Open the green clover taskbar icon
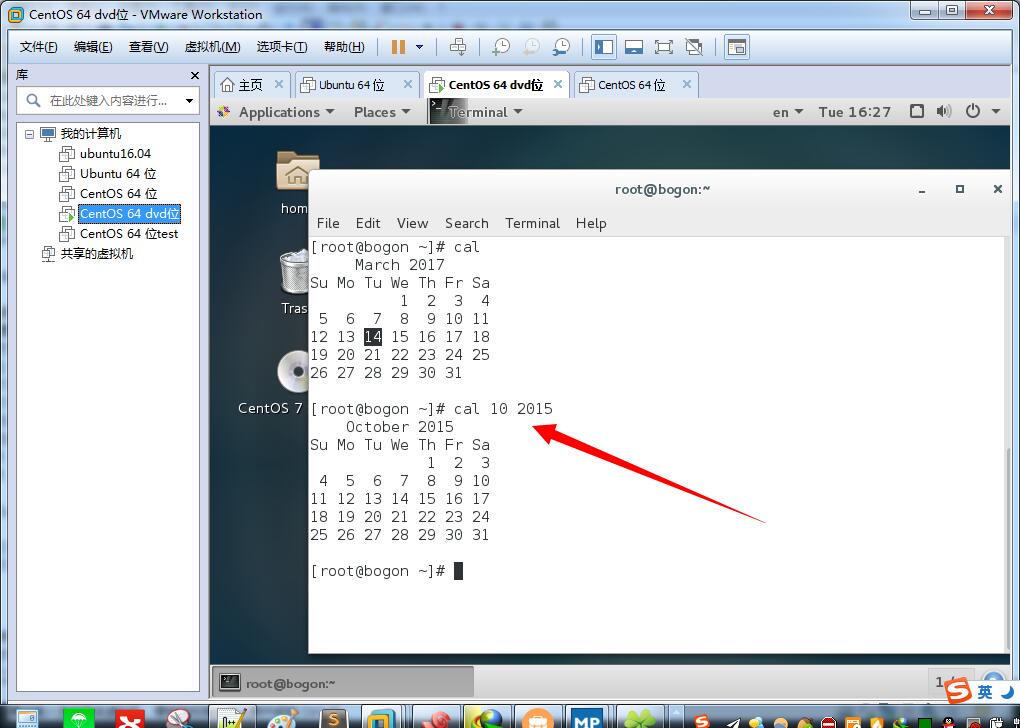This screenshot has width=1020, height=728. click(638, 718)
